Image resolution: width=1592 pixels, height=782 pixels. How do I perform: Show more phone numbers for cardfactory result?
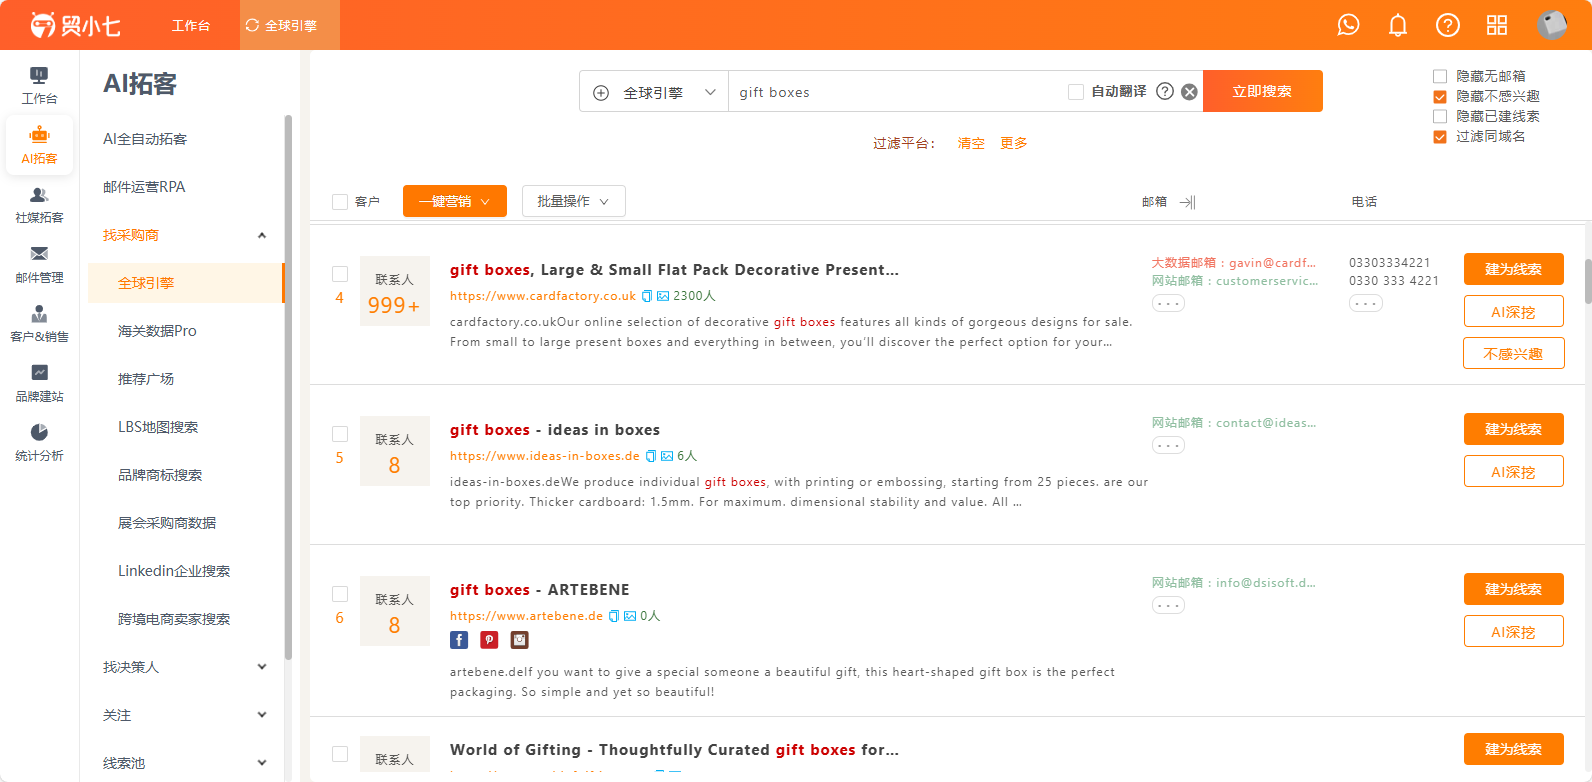pos(1366,303)
